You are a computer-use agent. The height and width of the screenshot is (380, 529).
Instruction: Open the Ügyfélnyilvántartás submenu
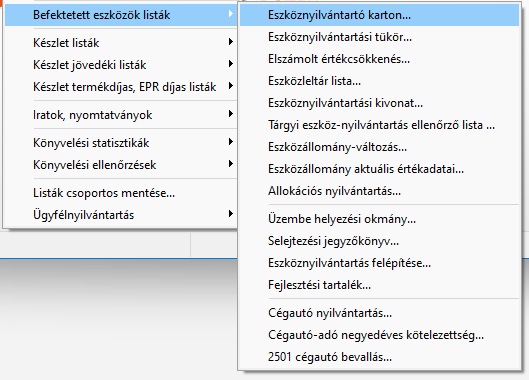click(x=121, y=215)
